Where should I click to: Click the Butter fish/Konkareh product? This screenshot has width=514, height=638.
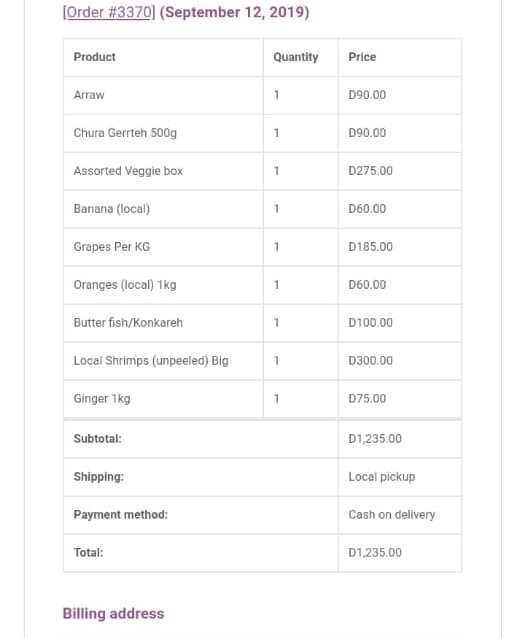click(128, 323)
